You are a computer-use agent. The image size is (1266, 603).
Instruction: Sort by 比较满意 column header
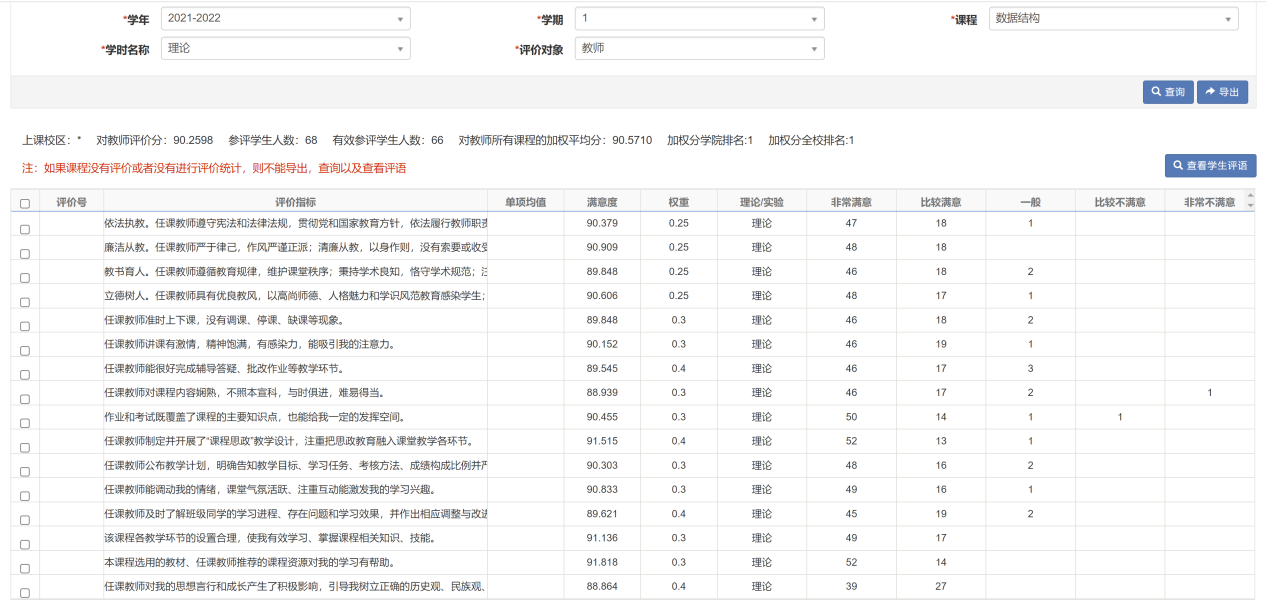(941, 202)
